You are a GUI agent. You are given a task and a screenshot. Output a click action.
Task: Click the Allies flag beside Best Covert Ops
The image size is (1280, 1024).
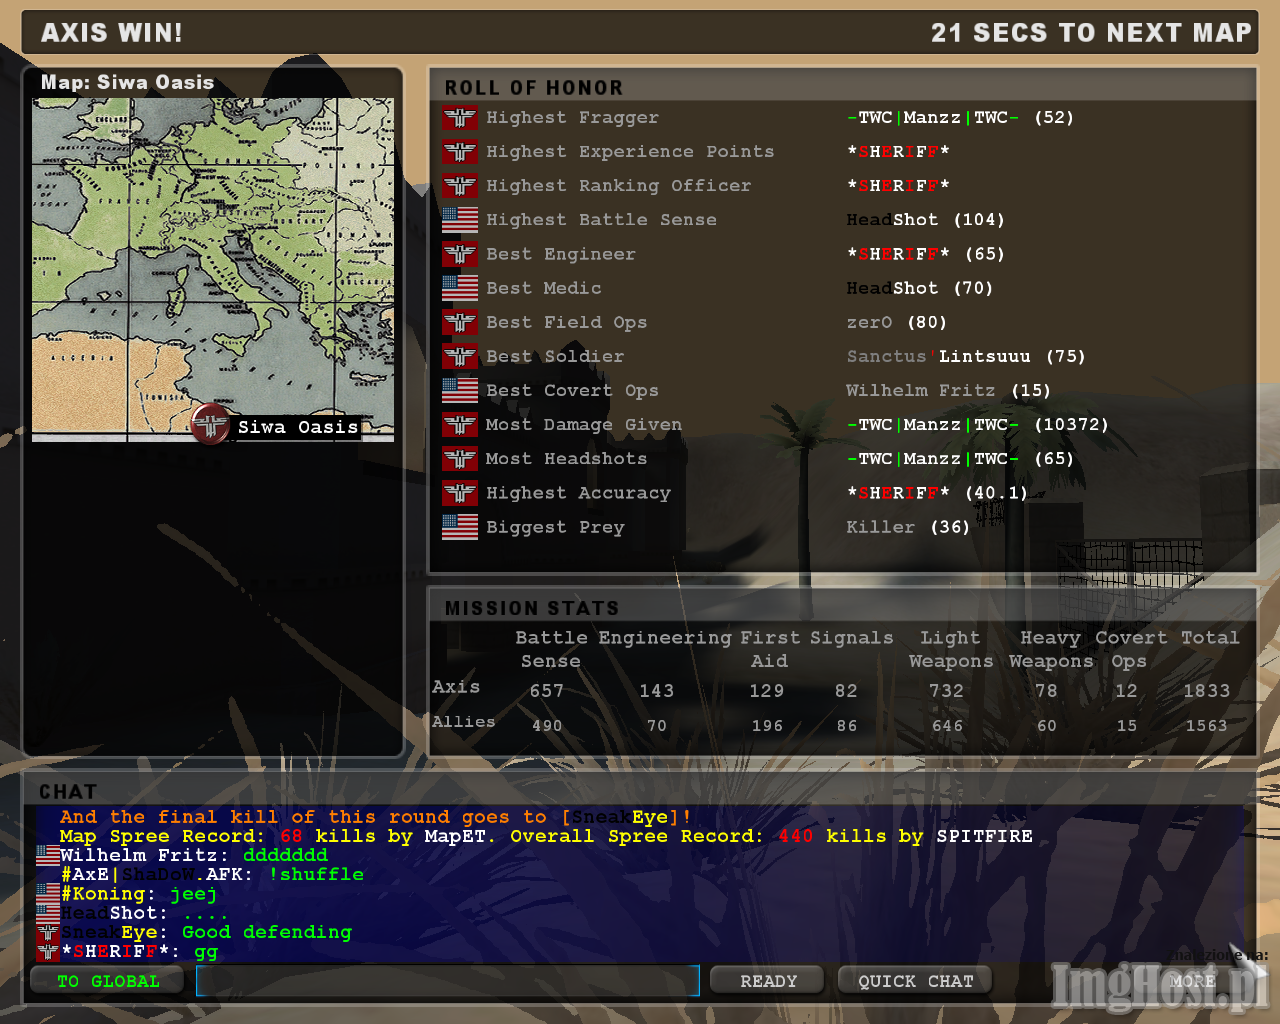pos(460,391)
